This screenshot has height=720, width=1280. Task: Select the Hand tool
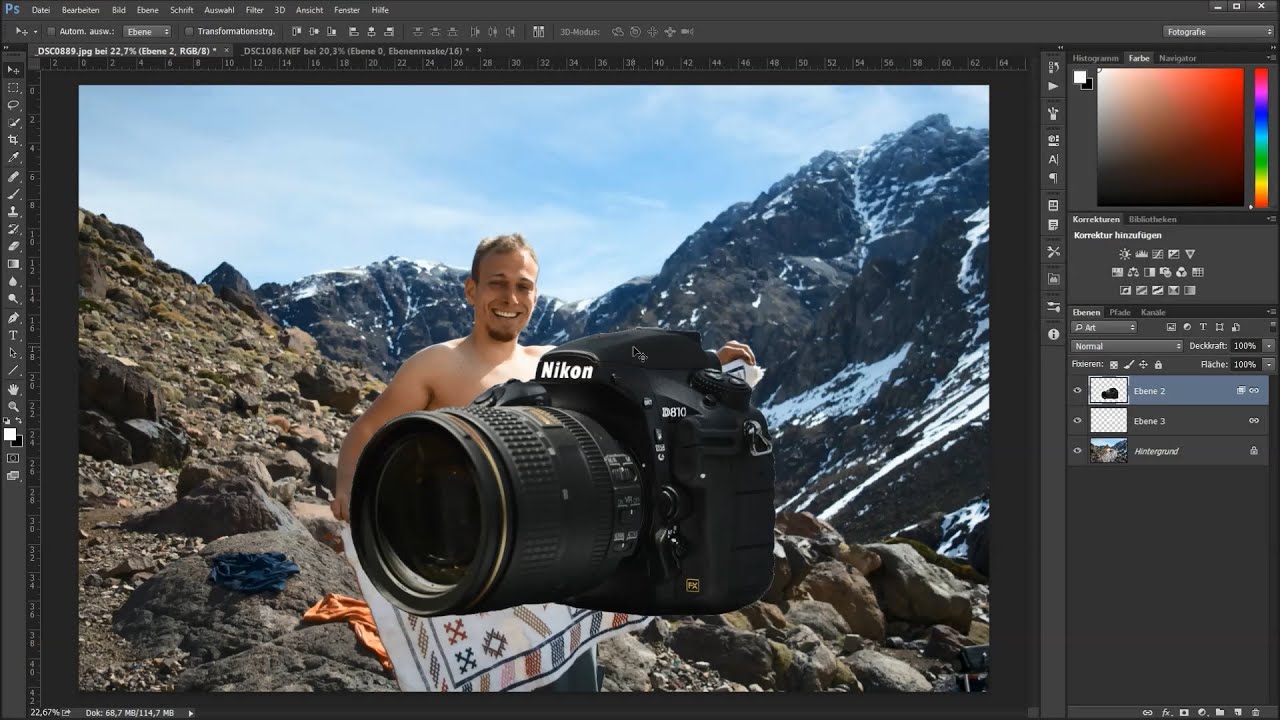[x=14, y=389]
